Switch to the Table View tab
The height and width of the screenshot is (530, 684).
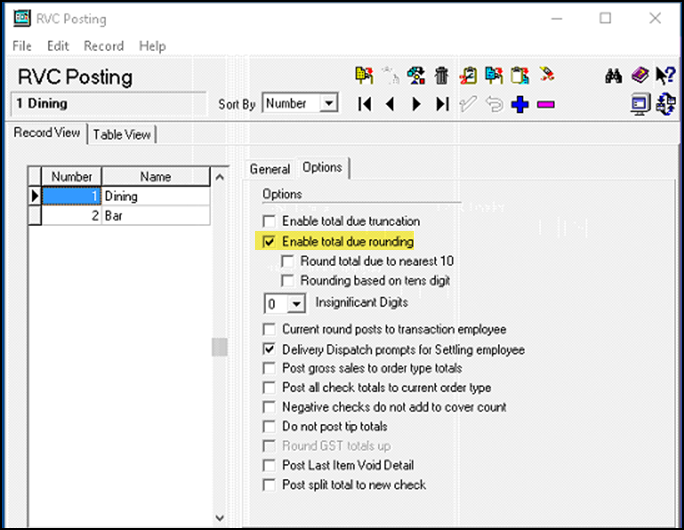pos(122,135)
